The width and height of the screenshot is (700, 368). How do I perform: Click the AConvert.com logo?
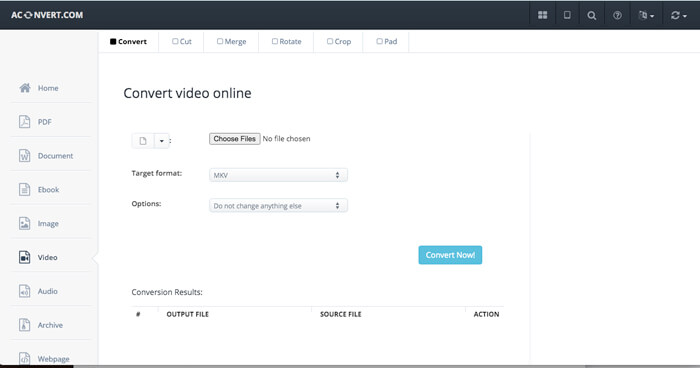pyautogui.click(x=47, y=15)
